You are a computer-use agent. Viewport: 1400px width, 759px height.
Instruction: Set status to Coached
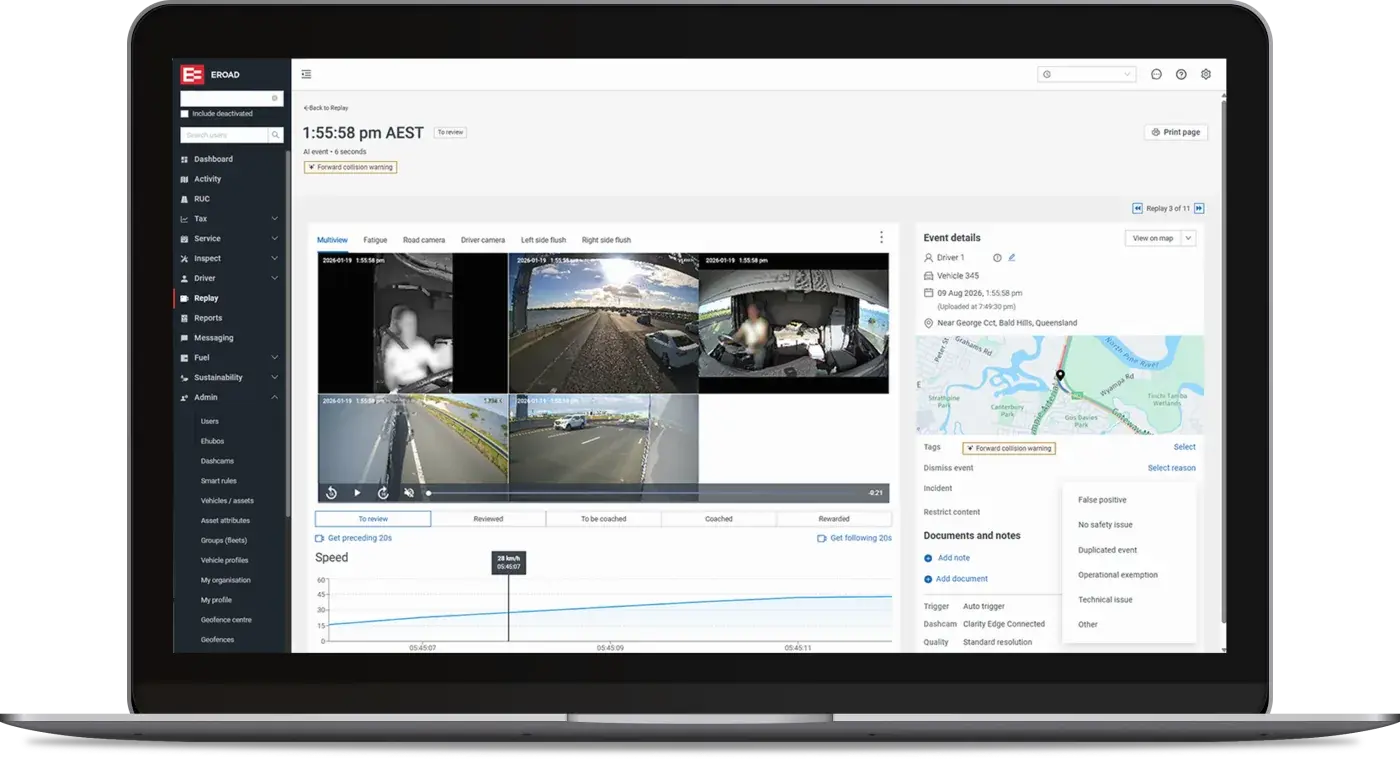tap(718, 519)
